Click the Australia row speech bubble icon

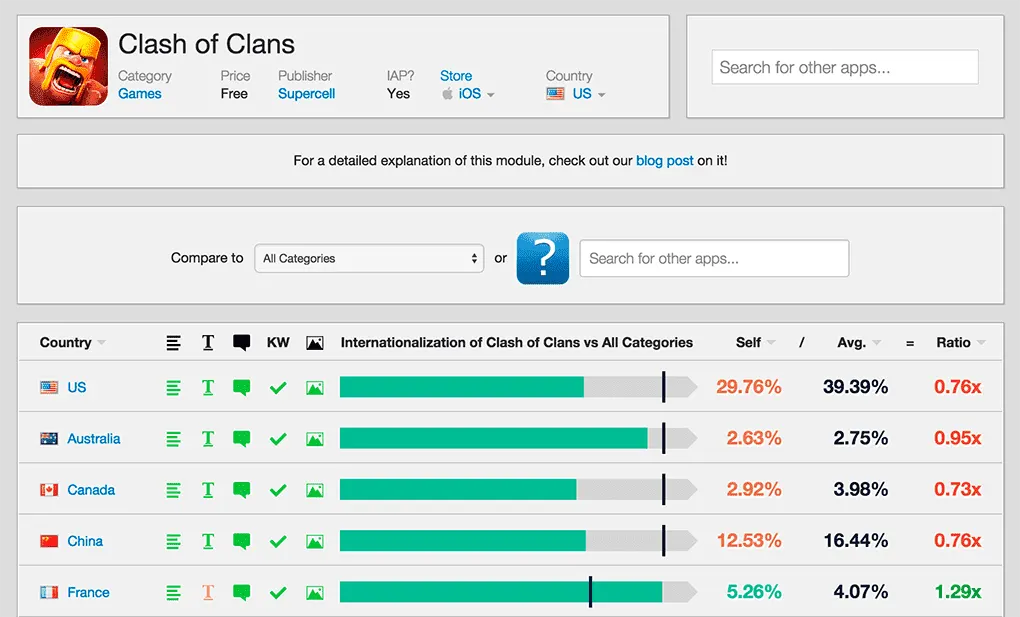click(241, 439)
